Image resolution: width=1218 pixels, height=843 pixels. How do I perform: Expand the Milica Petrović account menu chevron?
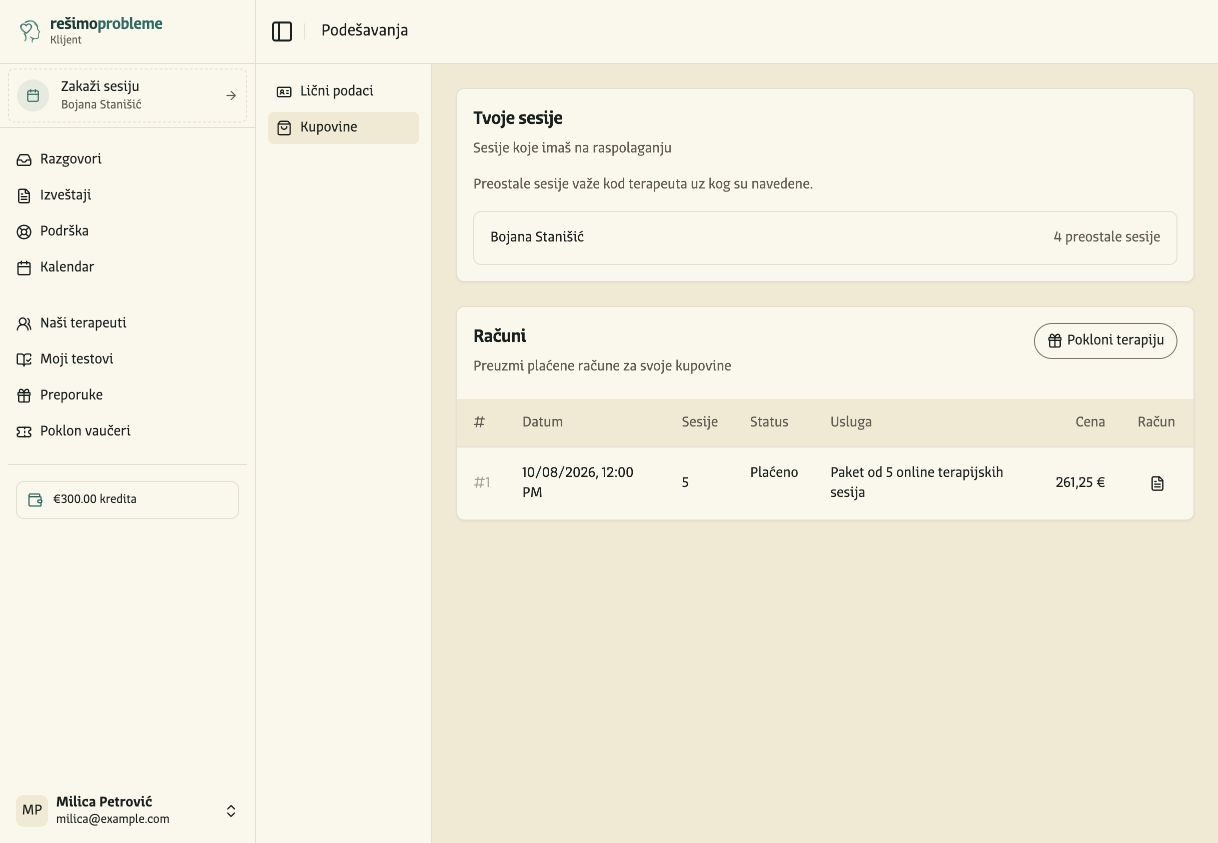click(x=231, y=811)
